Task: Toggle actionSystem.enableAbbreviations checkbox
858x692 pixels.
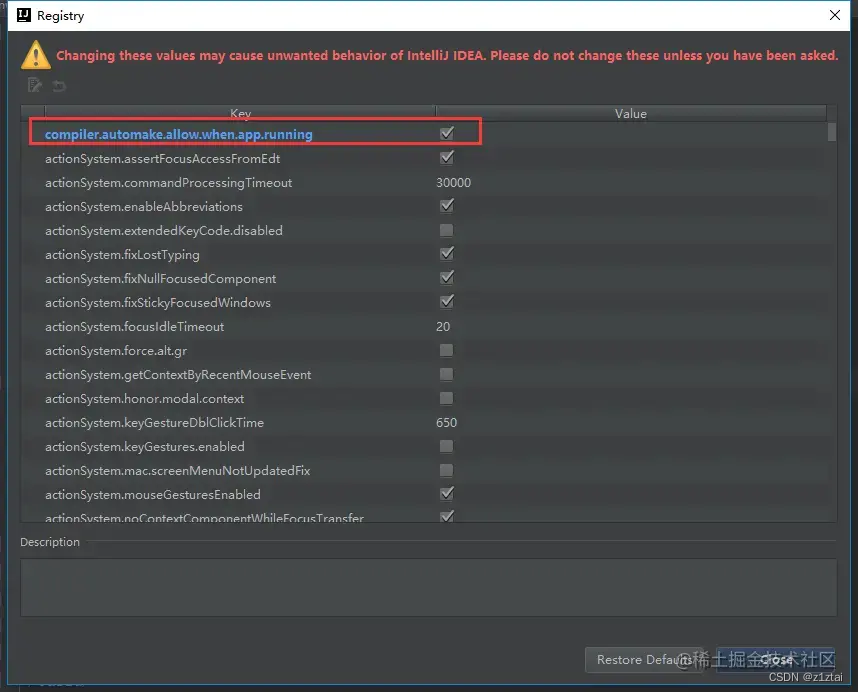Action: 447,205
